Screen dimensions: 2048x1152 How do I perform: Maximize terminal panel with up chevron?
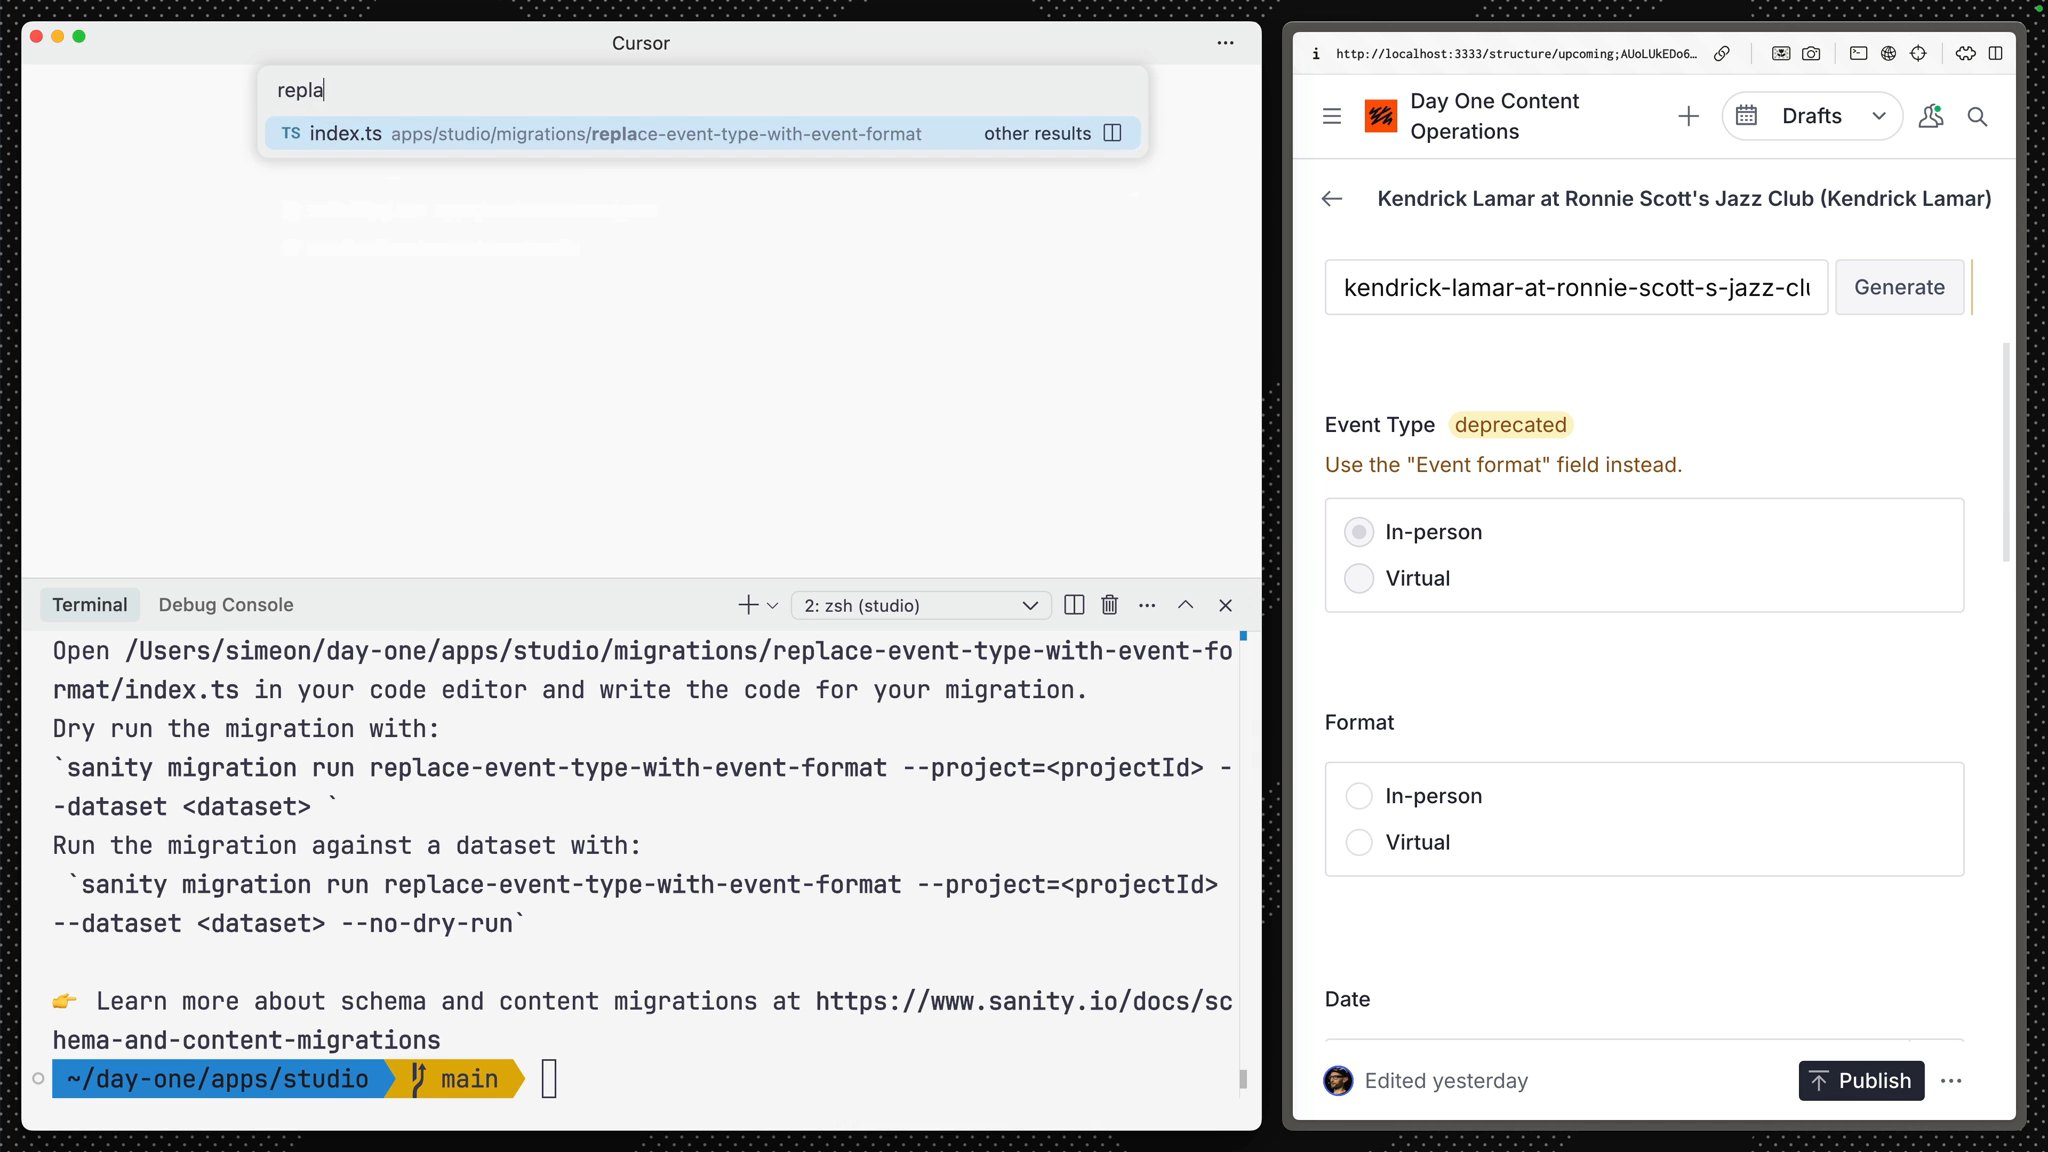coord(1185,605)
